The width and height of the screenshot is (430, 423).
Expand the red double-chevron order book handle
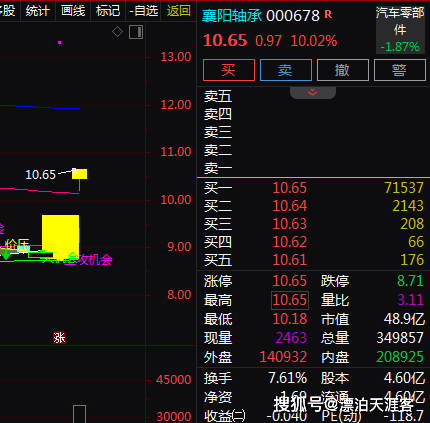pos(313,92)
